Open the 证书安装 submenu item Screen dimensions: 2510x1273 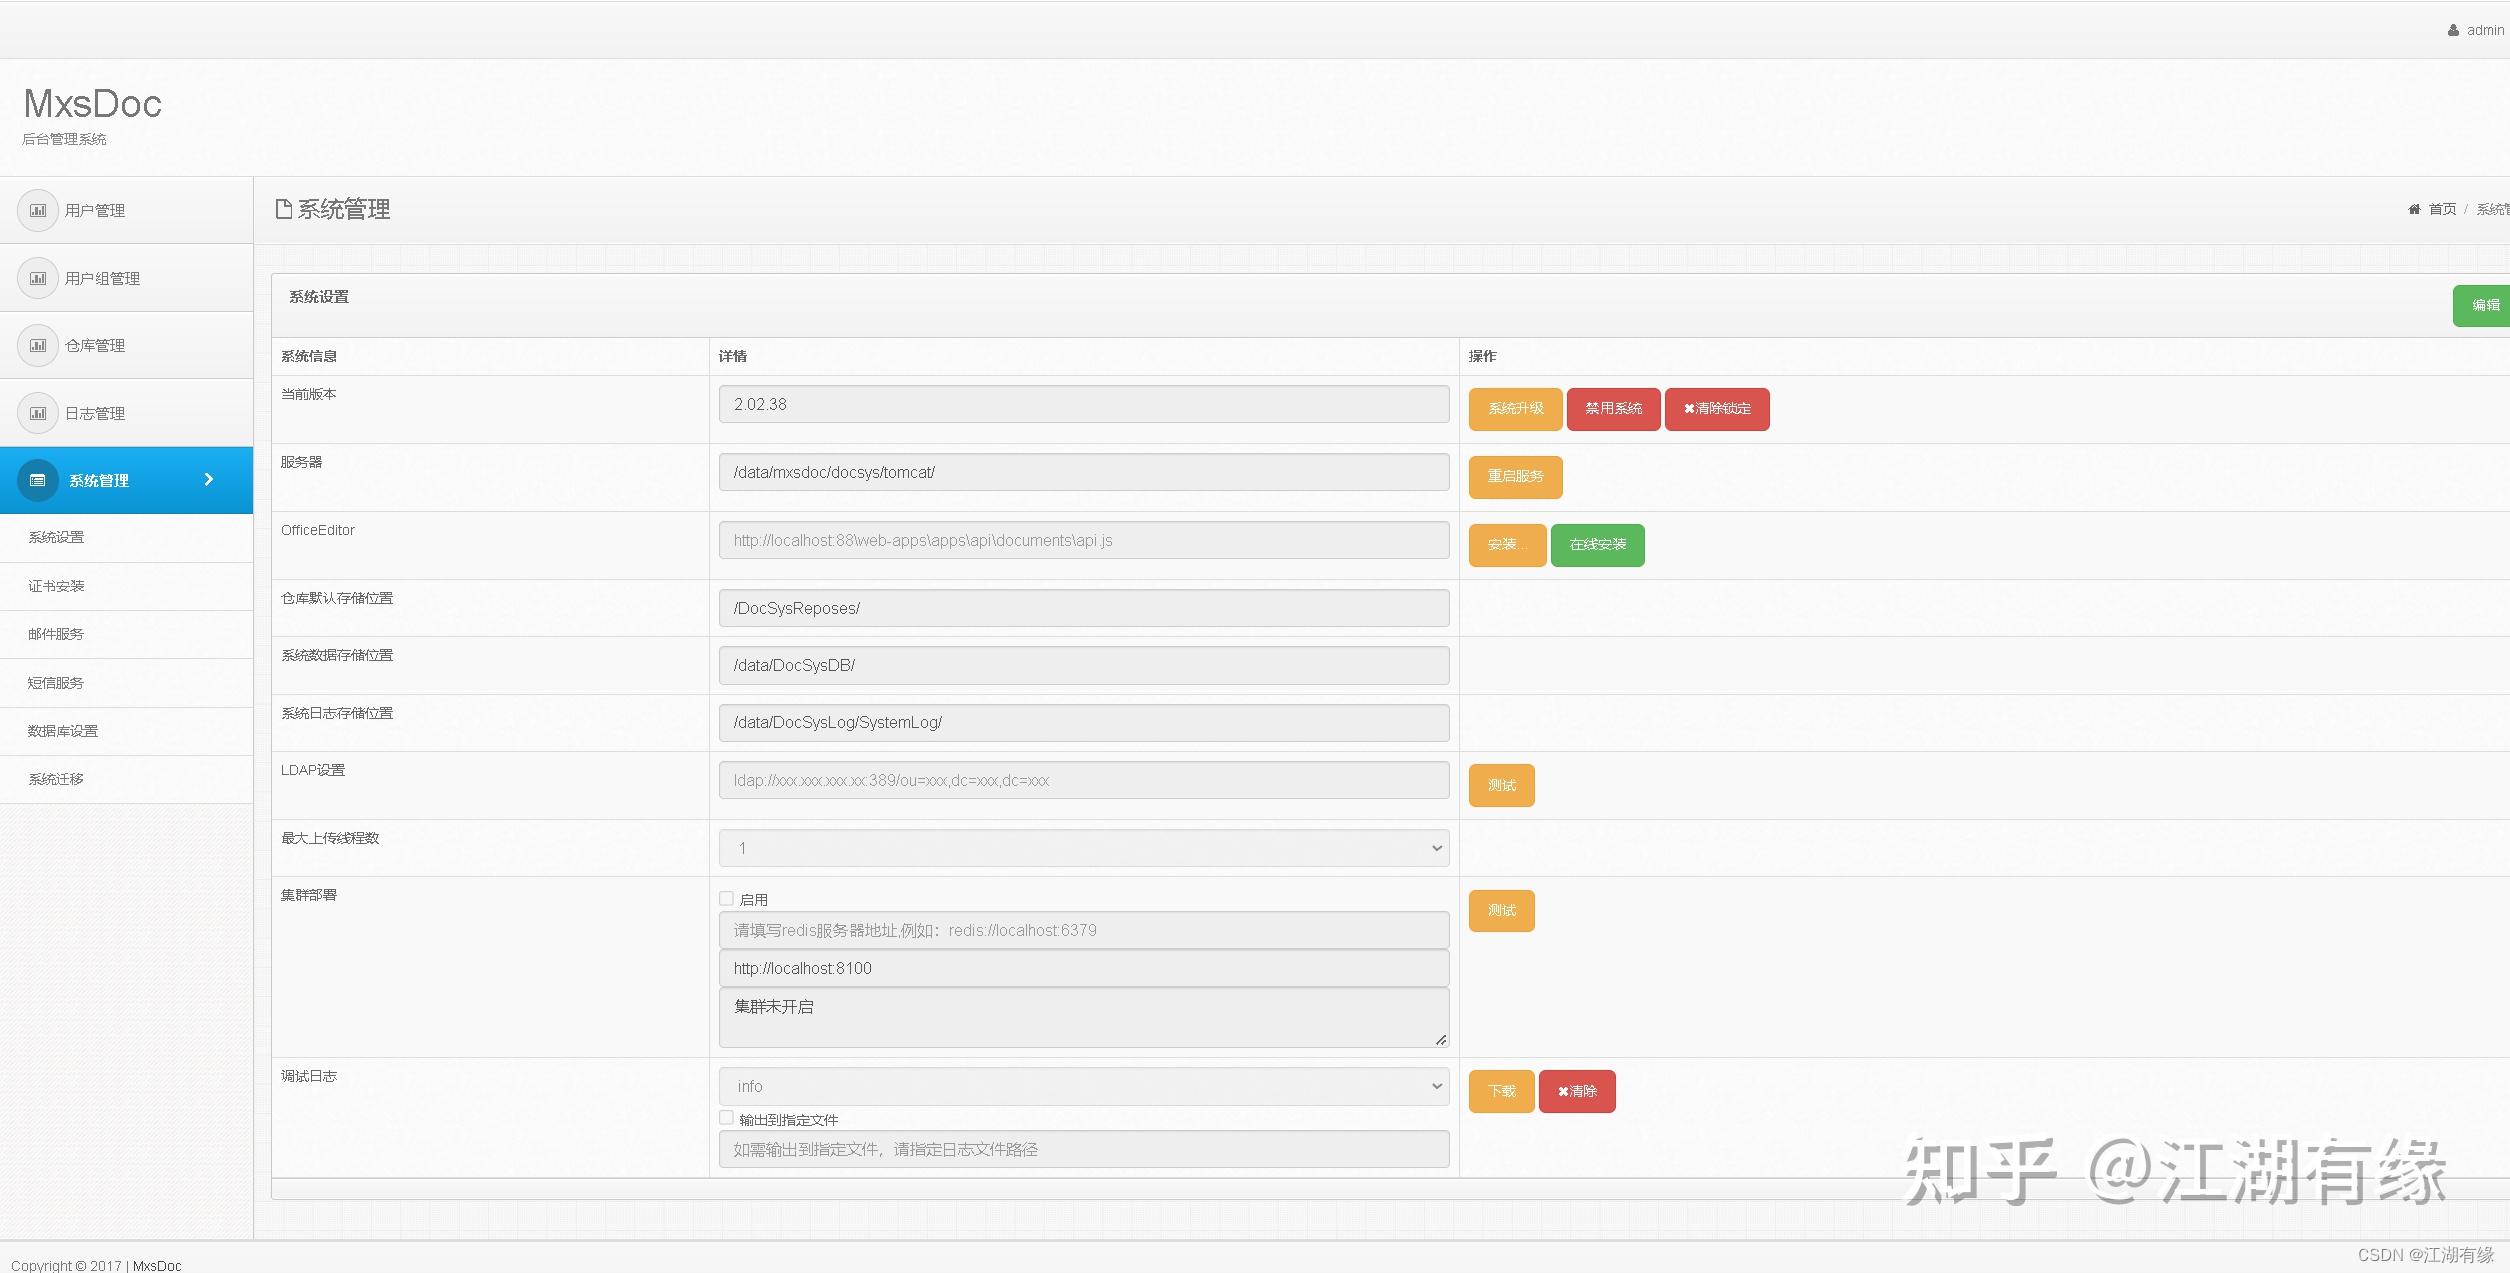57,586
